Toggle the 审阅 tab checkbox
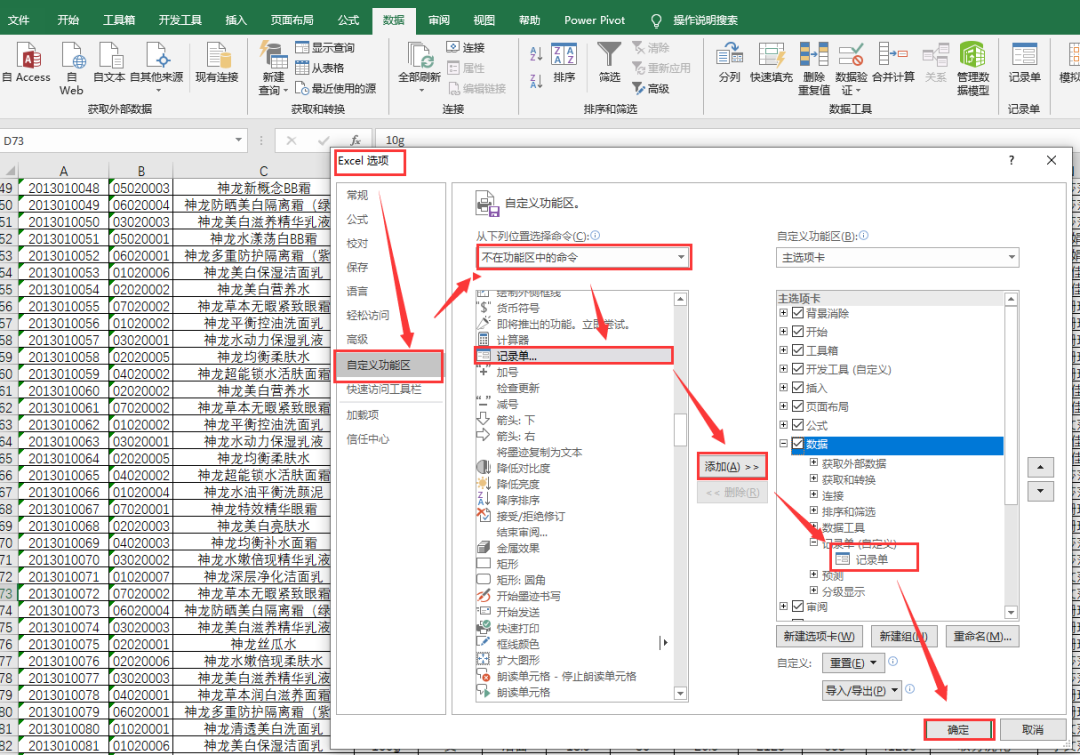1080x755 pixels. 798,606
